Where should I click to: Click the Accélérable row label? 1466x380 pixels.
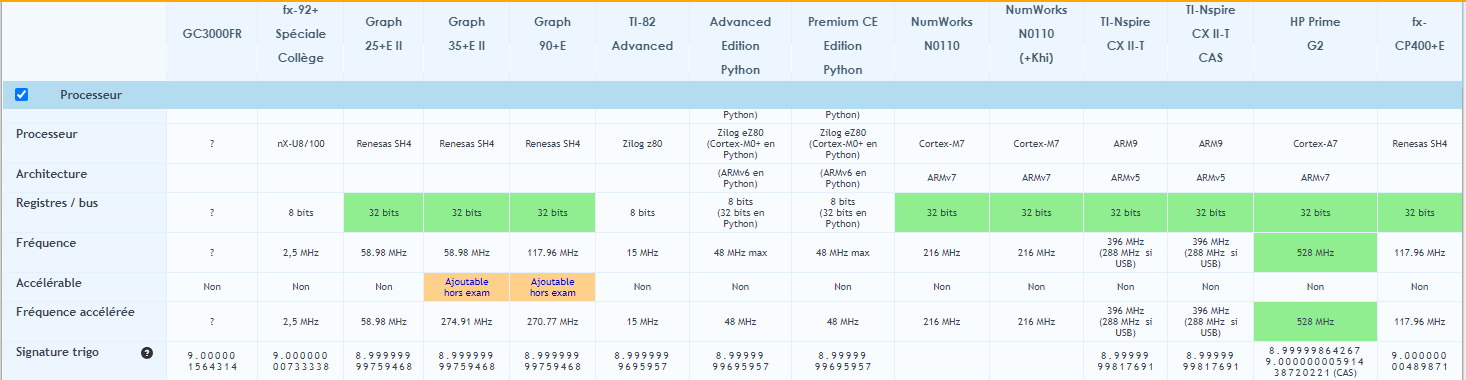[49, 282]
